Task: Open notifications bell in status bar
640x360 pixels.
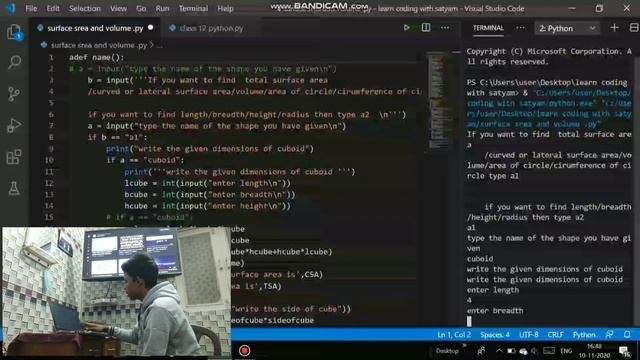Action: tap(627, 334)
